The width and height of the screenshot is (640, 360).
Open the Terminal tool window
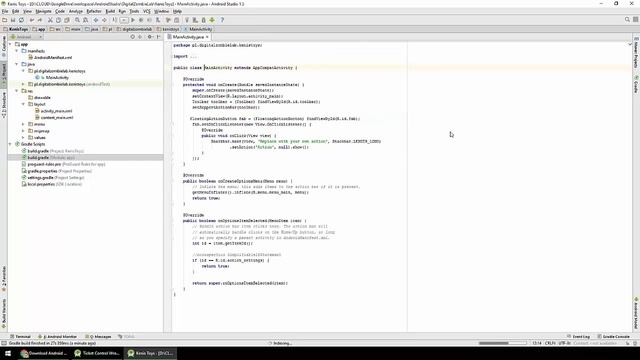(20, 336)
